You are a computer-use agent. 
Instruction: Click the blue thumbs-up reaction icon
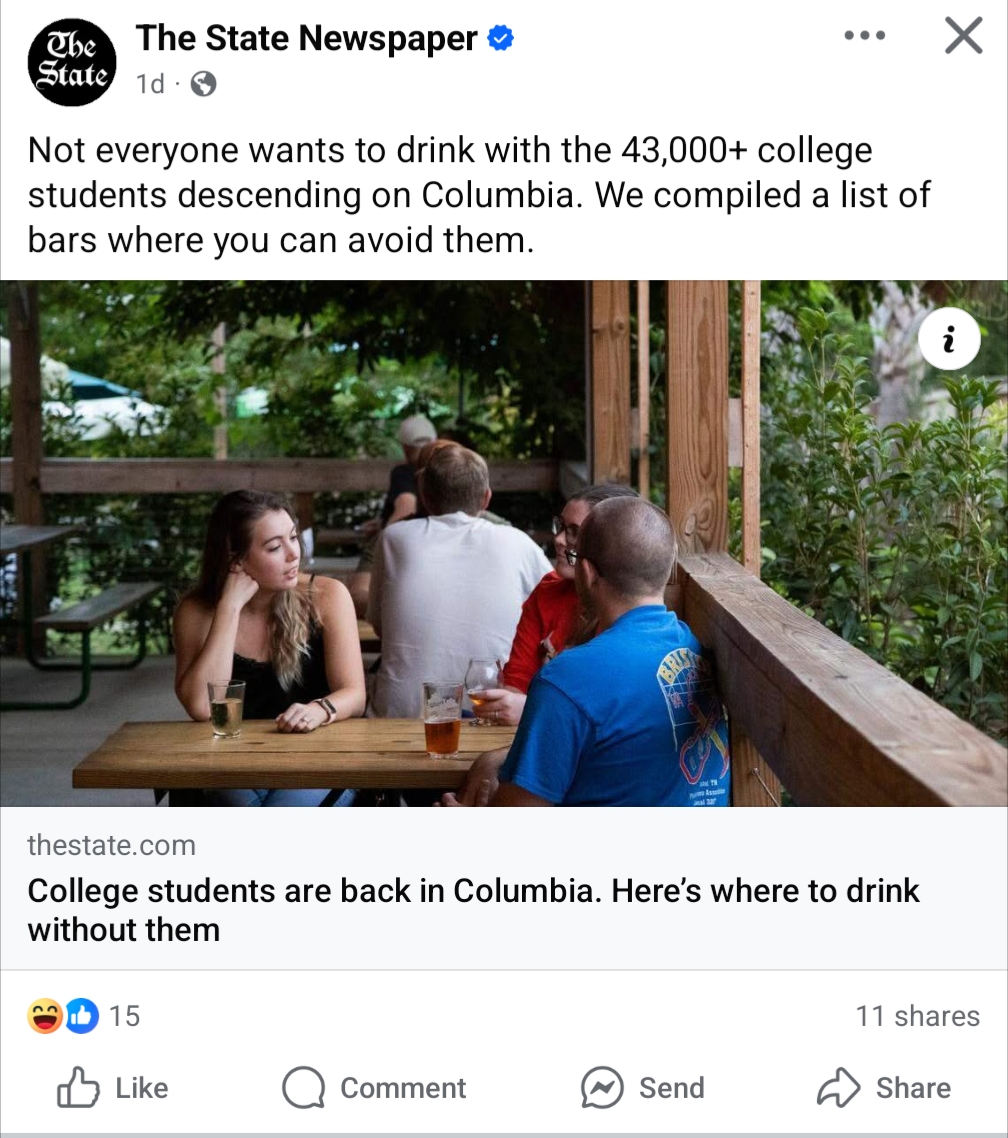point(82,1017)
